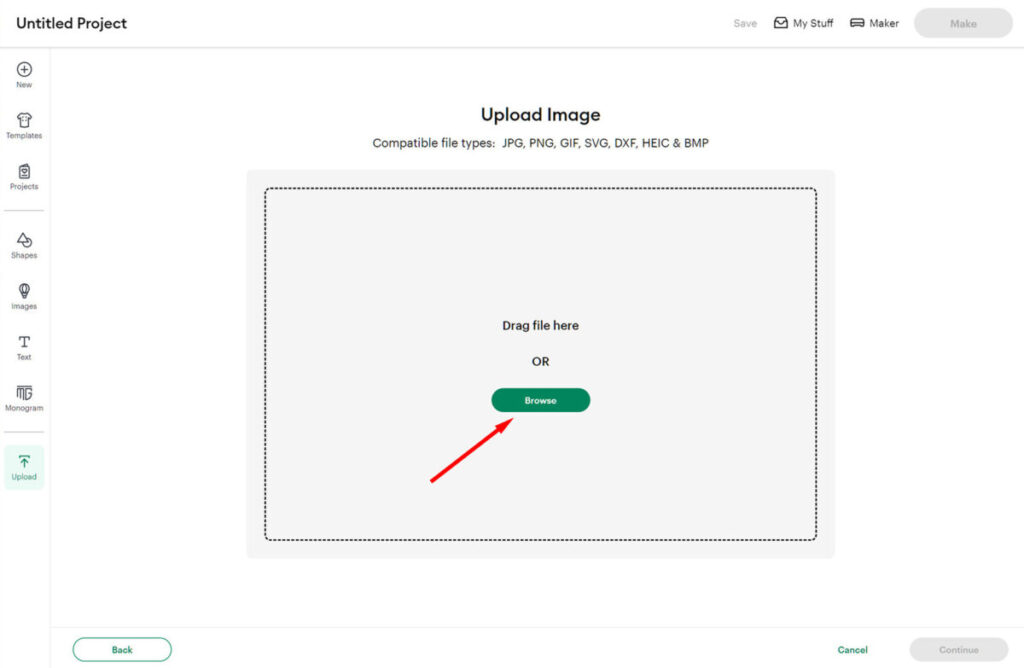Go back using the Back button
The image size is (1024, 668).
122,650
